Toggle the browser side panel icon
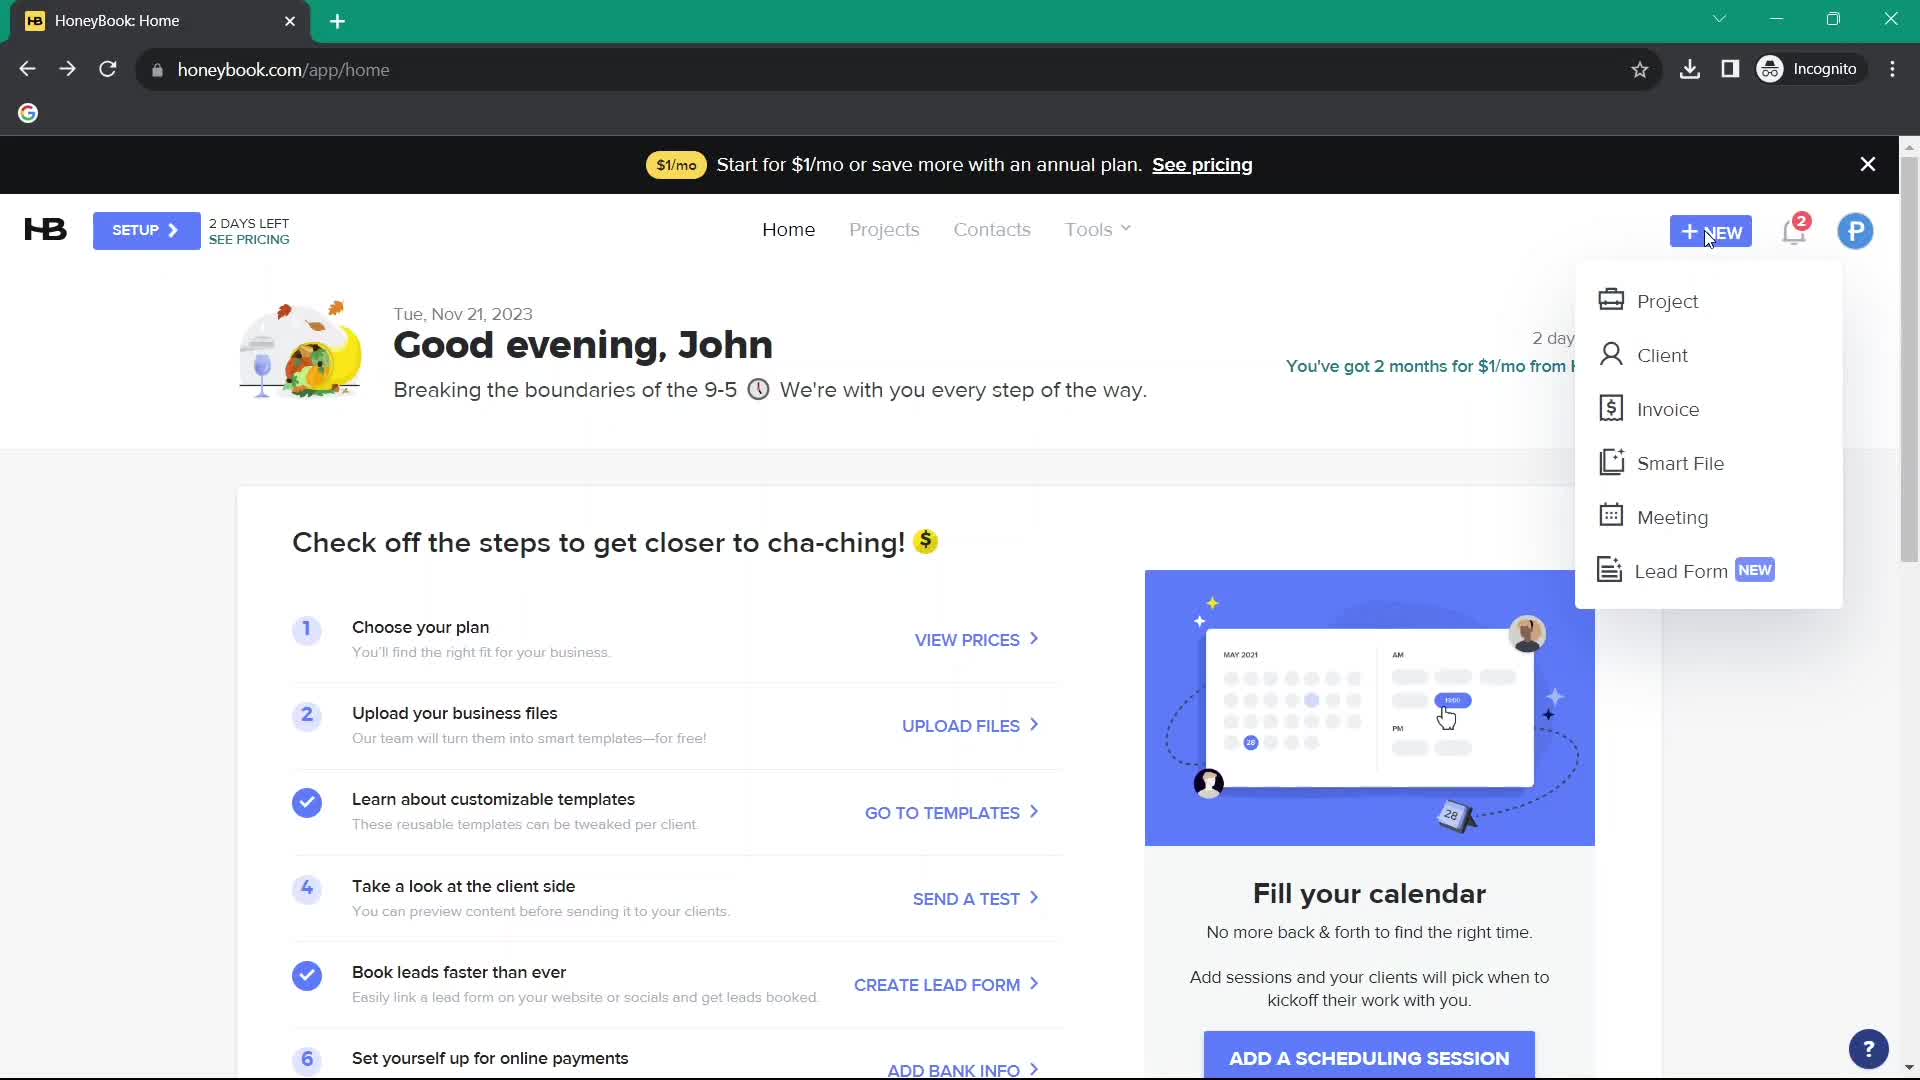The height and width of the screenshot is (1080, 1920). coord(1730,69)
